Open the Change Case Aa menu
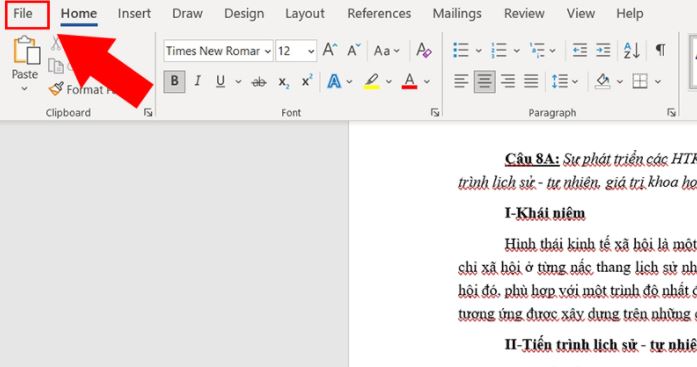The image size is (697, 367). [x=386, y=51]
